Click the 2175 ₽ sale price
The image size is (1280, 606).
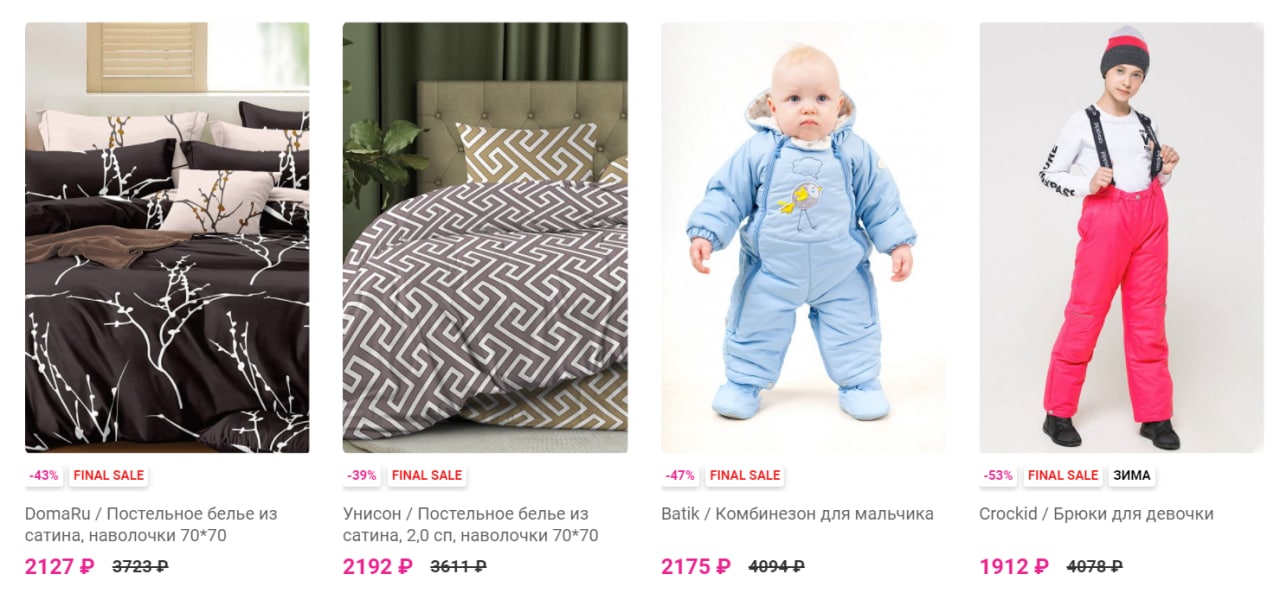click(x=696, y=567)
